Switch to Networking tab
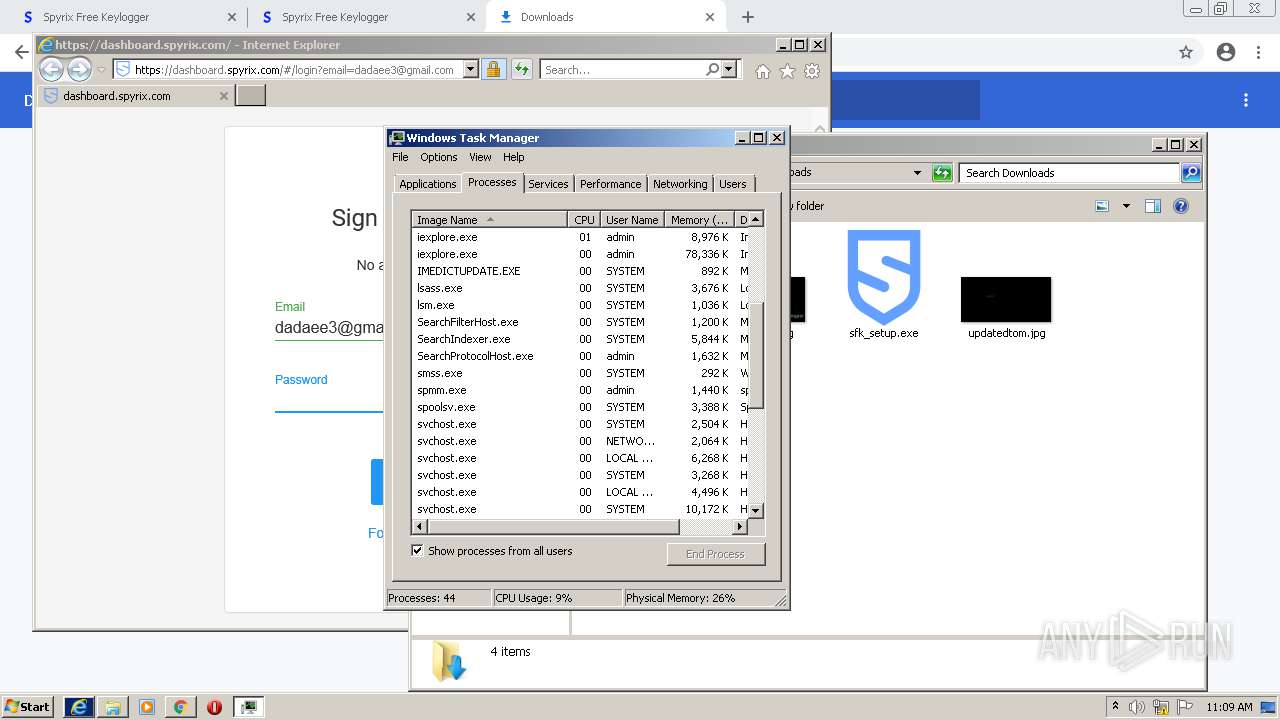The width and height of the screenshot is (1280, 720). [x=680, y=184]
